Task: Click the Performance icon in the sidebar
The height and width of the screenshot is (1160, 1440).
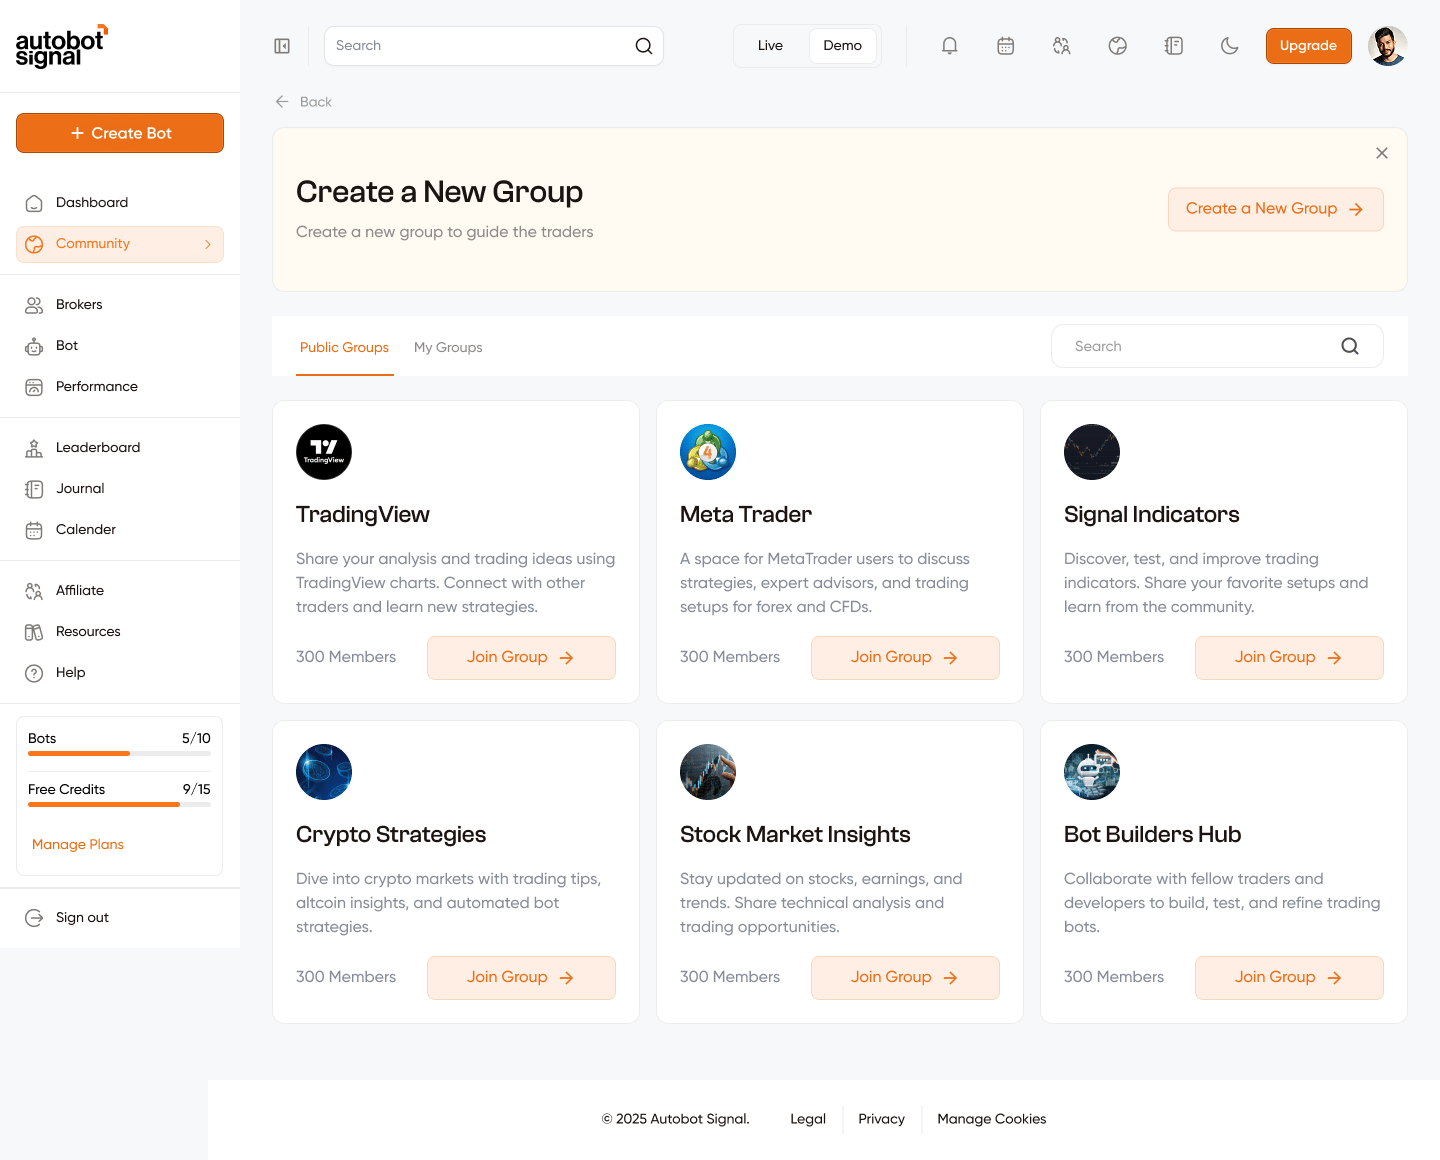Action: [34, 387]
